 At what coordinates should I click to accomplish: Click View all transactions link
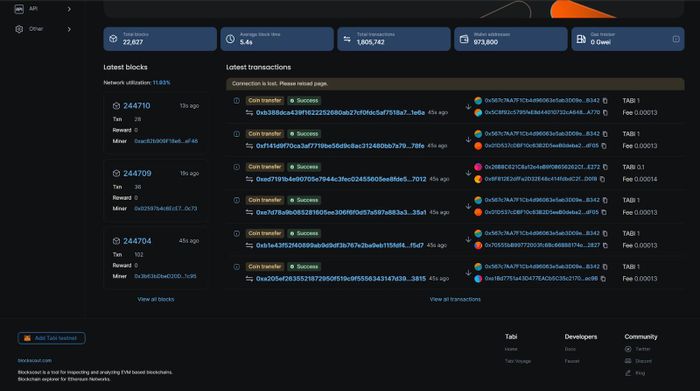pos(455,299)
